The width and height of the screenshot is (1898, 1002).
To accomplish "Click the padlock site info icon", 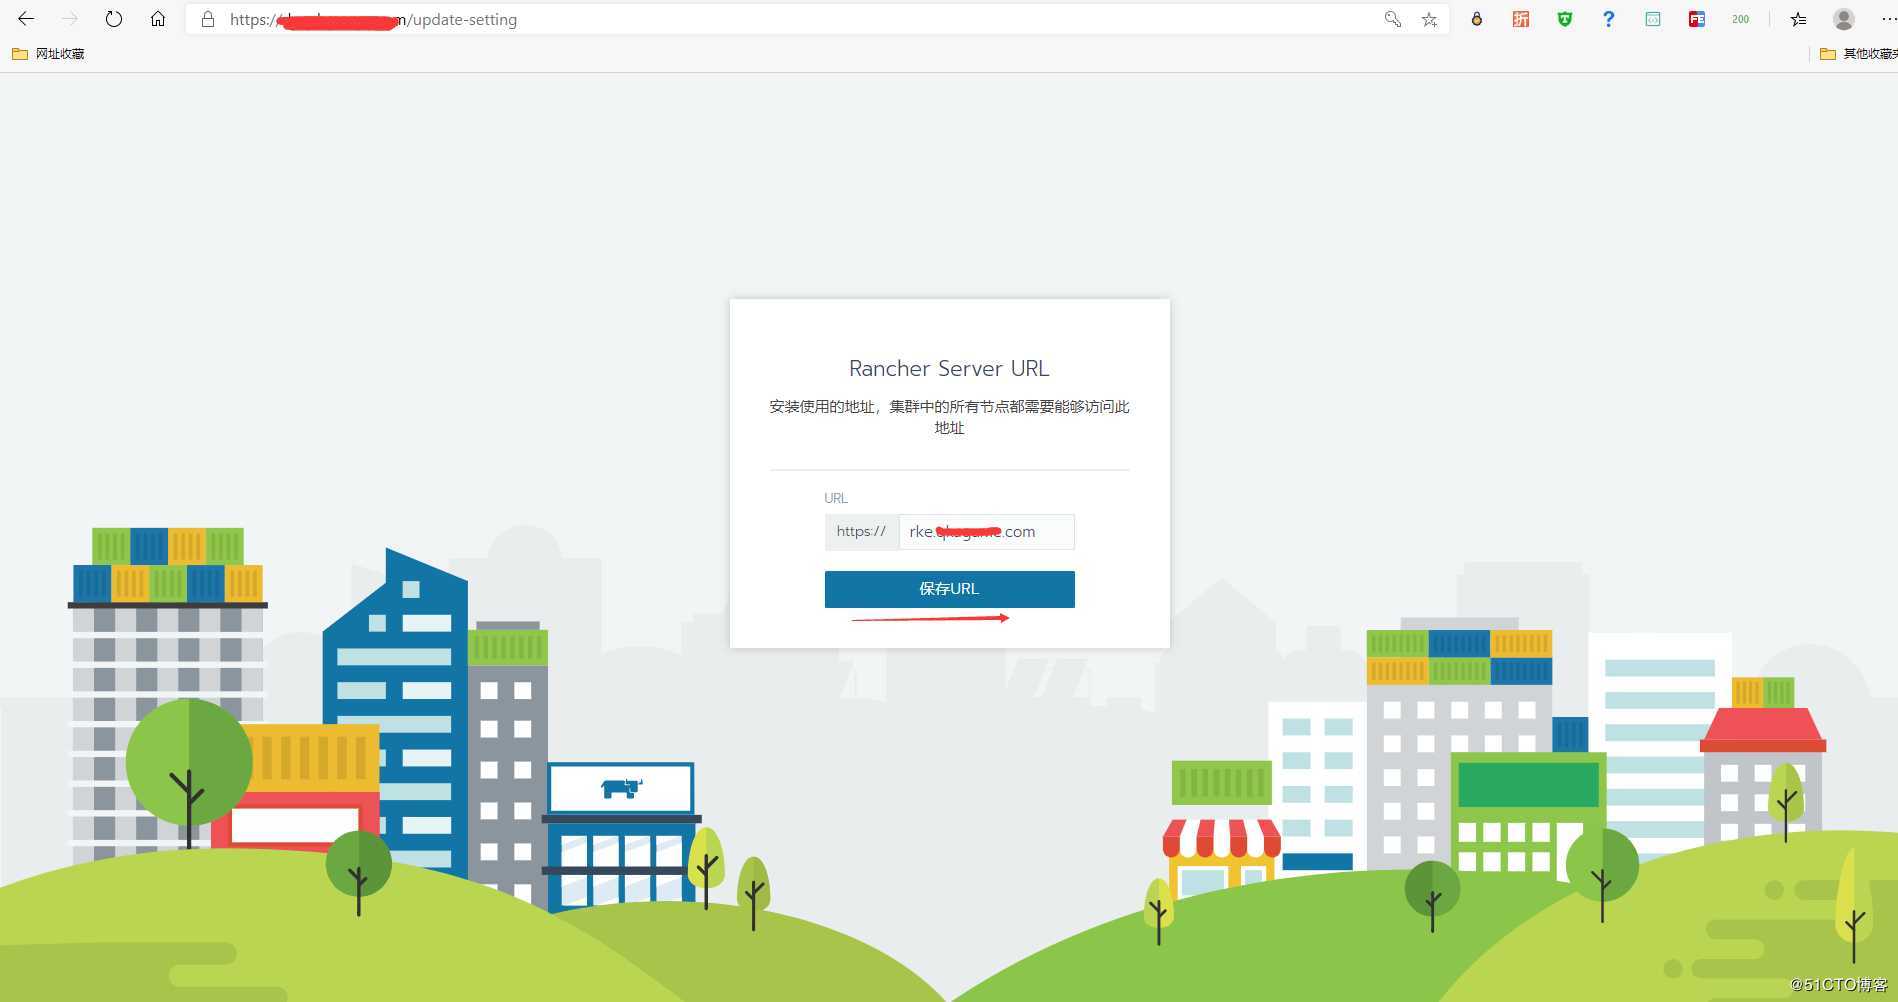I will [208, 19].
